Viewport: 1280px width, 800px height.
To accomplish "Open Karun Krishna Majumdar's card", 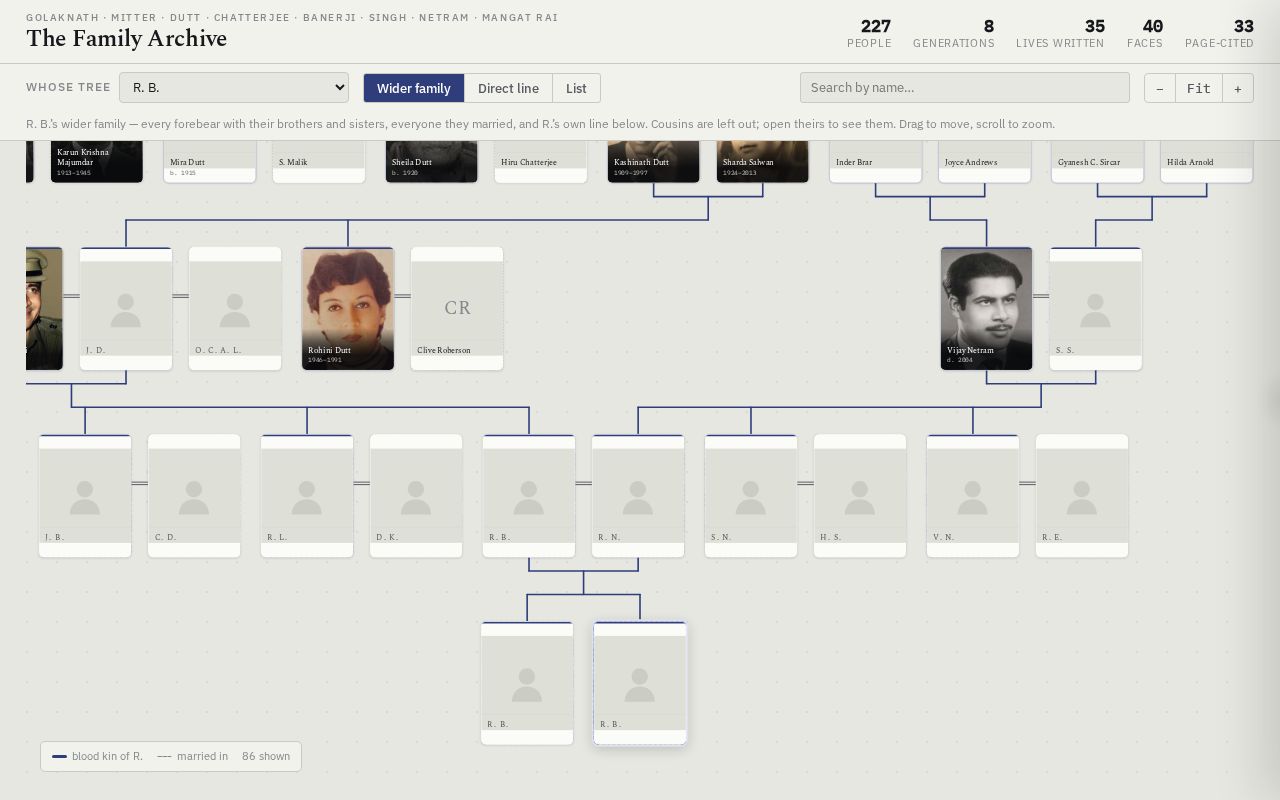I will coord(97,162).
